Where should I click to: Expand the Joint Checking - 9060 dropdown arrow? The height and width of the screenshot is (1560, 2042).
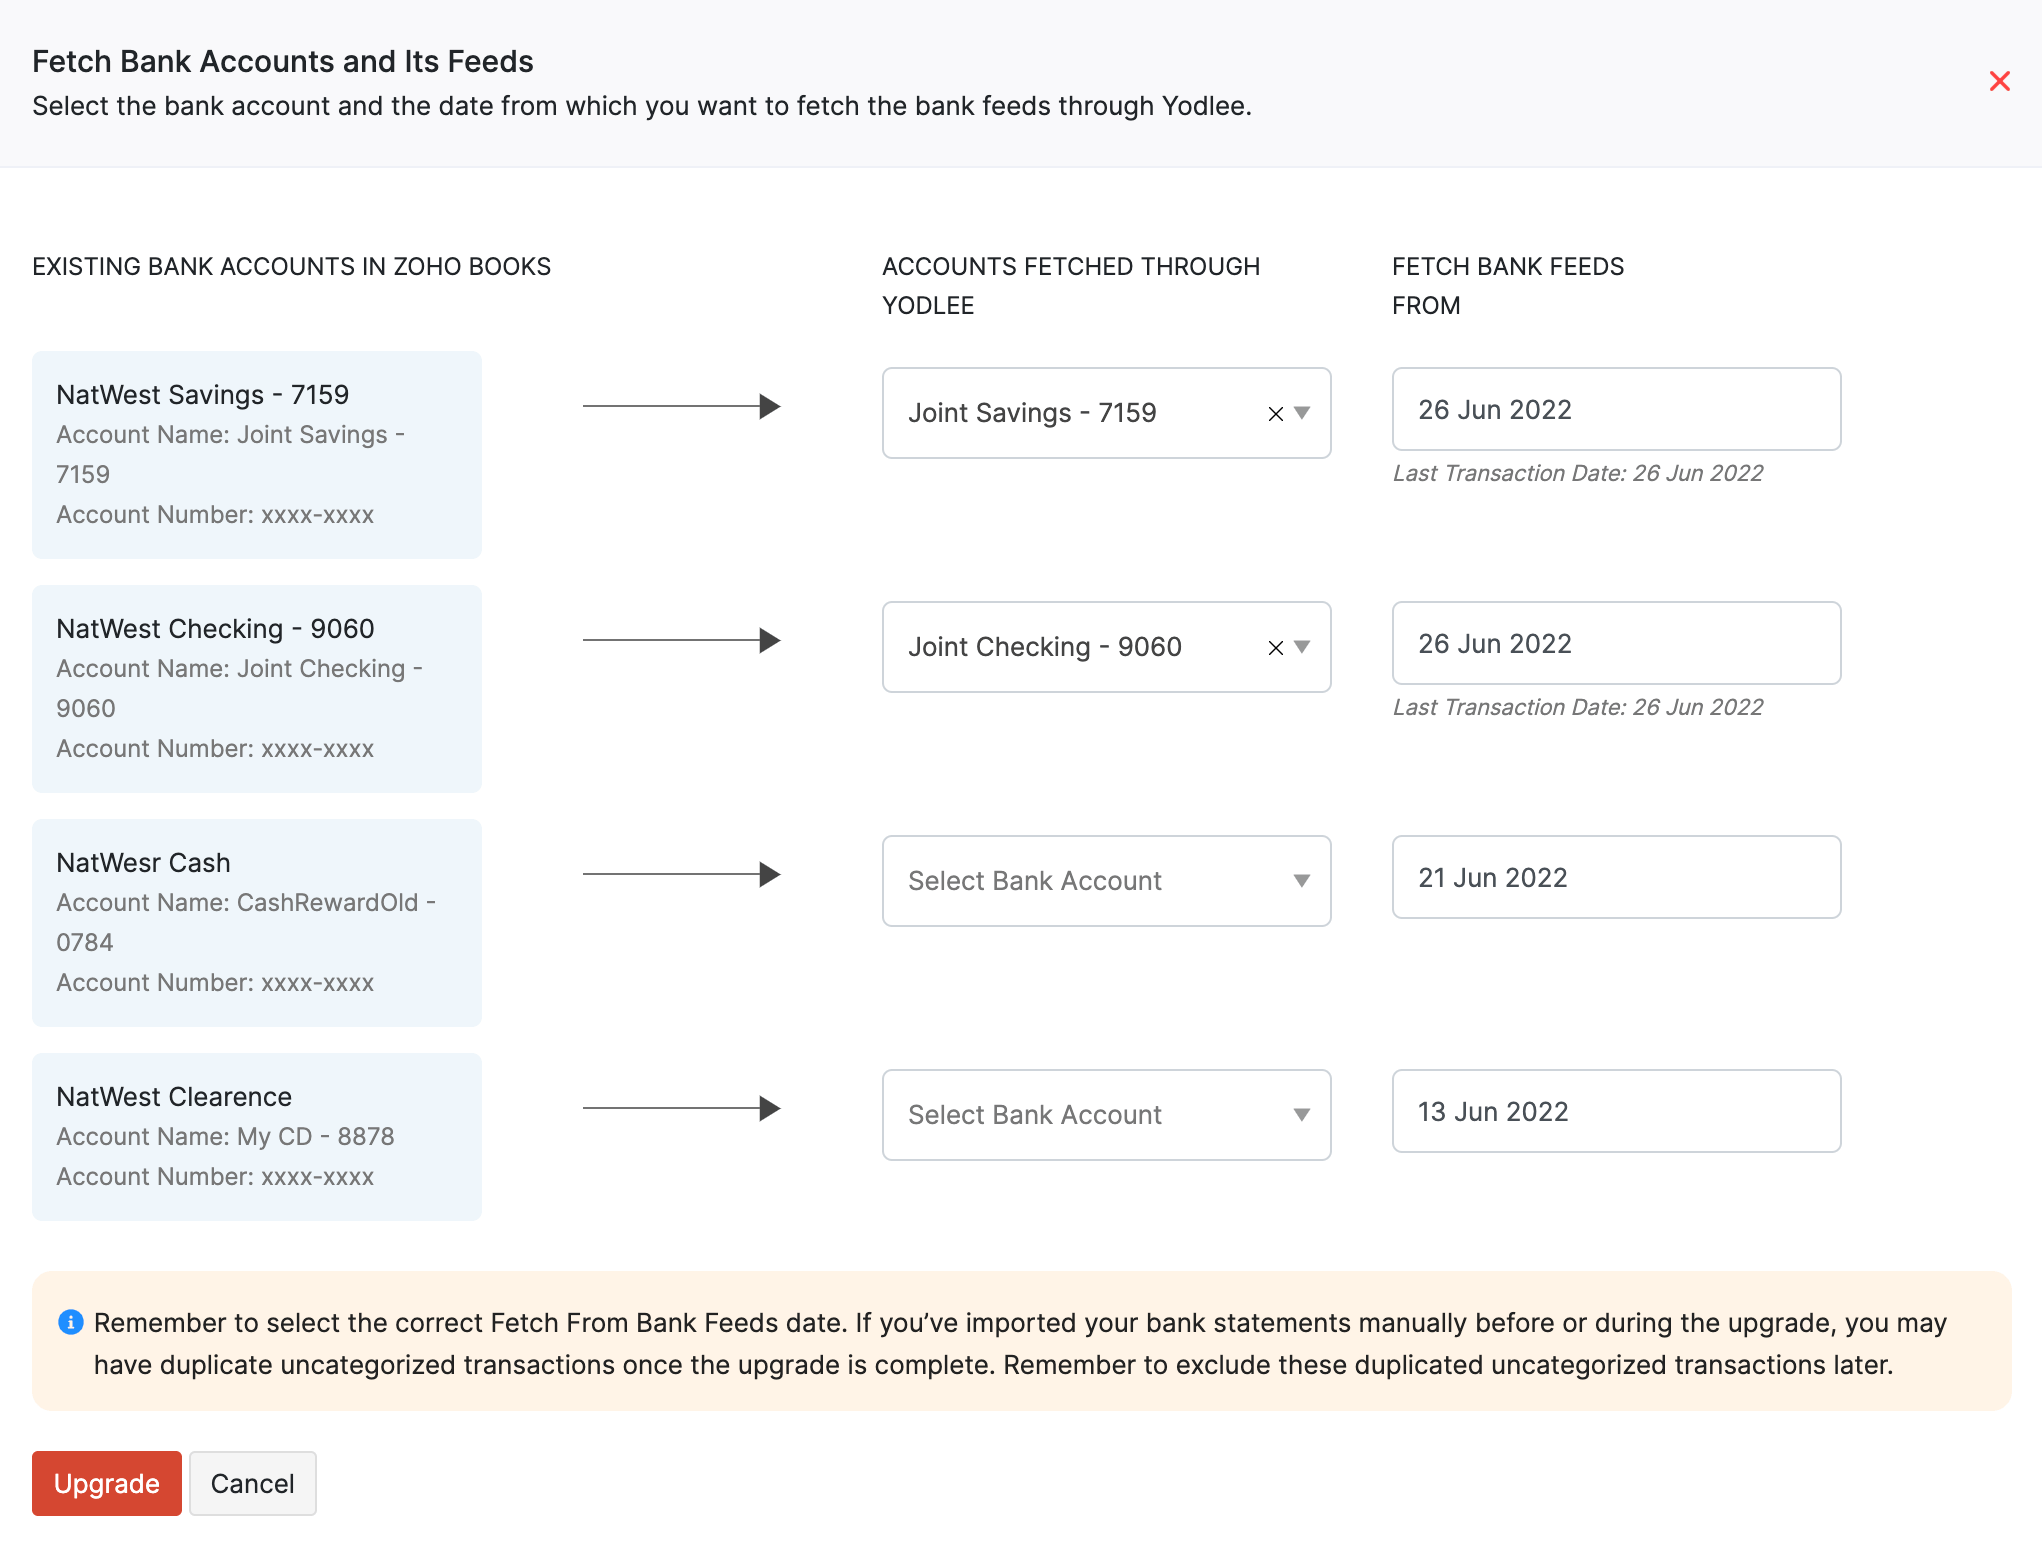click(1302, 647)
